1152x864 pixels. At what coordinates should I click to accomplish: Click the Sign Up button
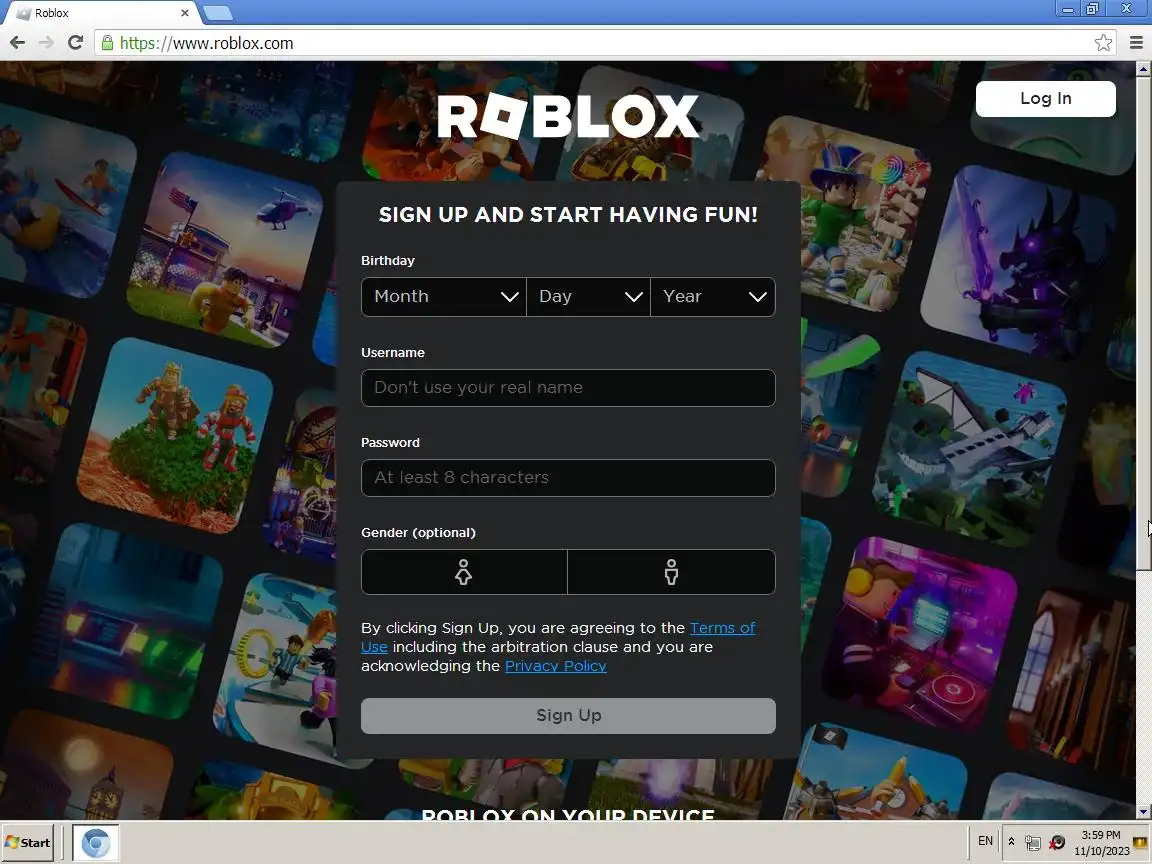point(568,716)
